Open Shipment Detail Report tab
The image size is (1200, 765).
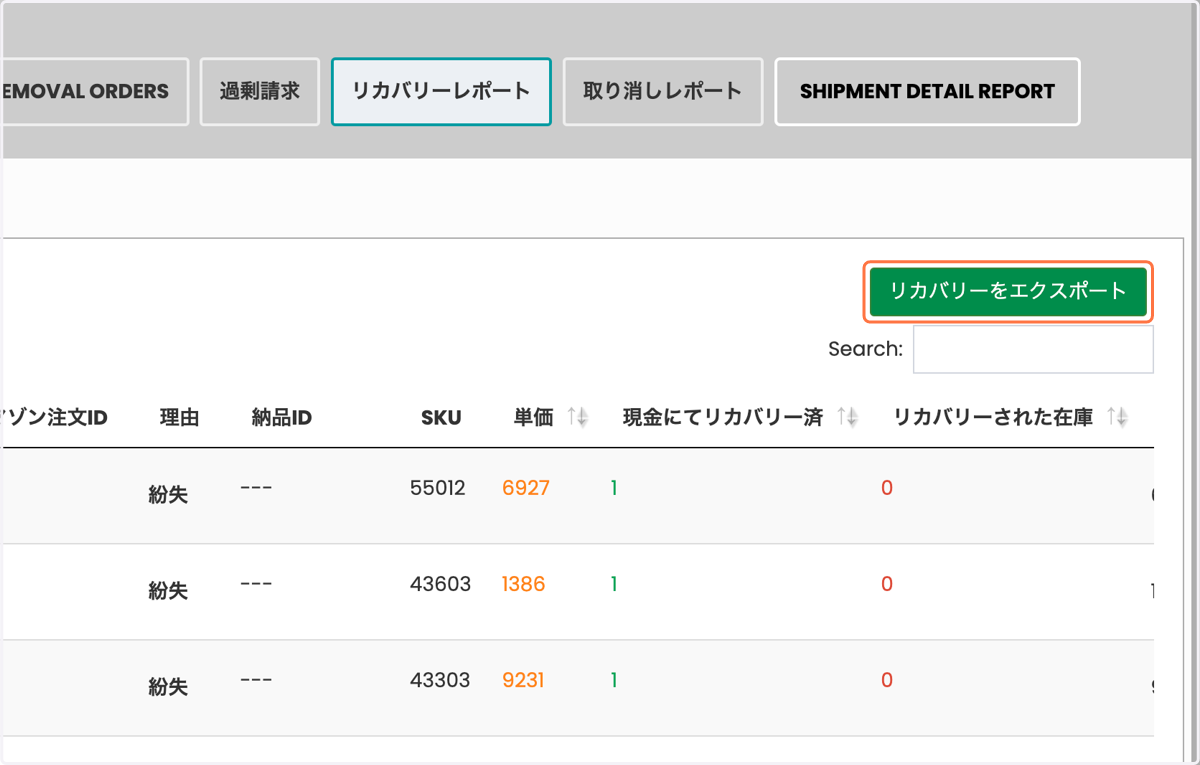tap(927, 92)
